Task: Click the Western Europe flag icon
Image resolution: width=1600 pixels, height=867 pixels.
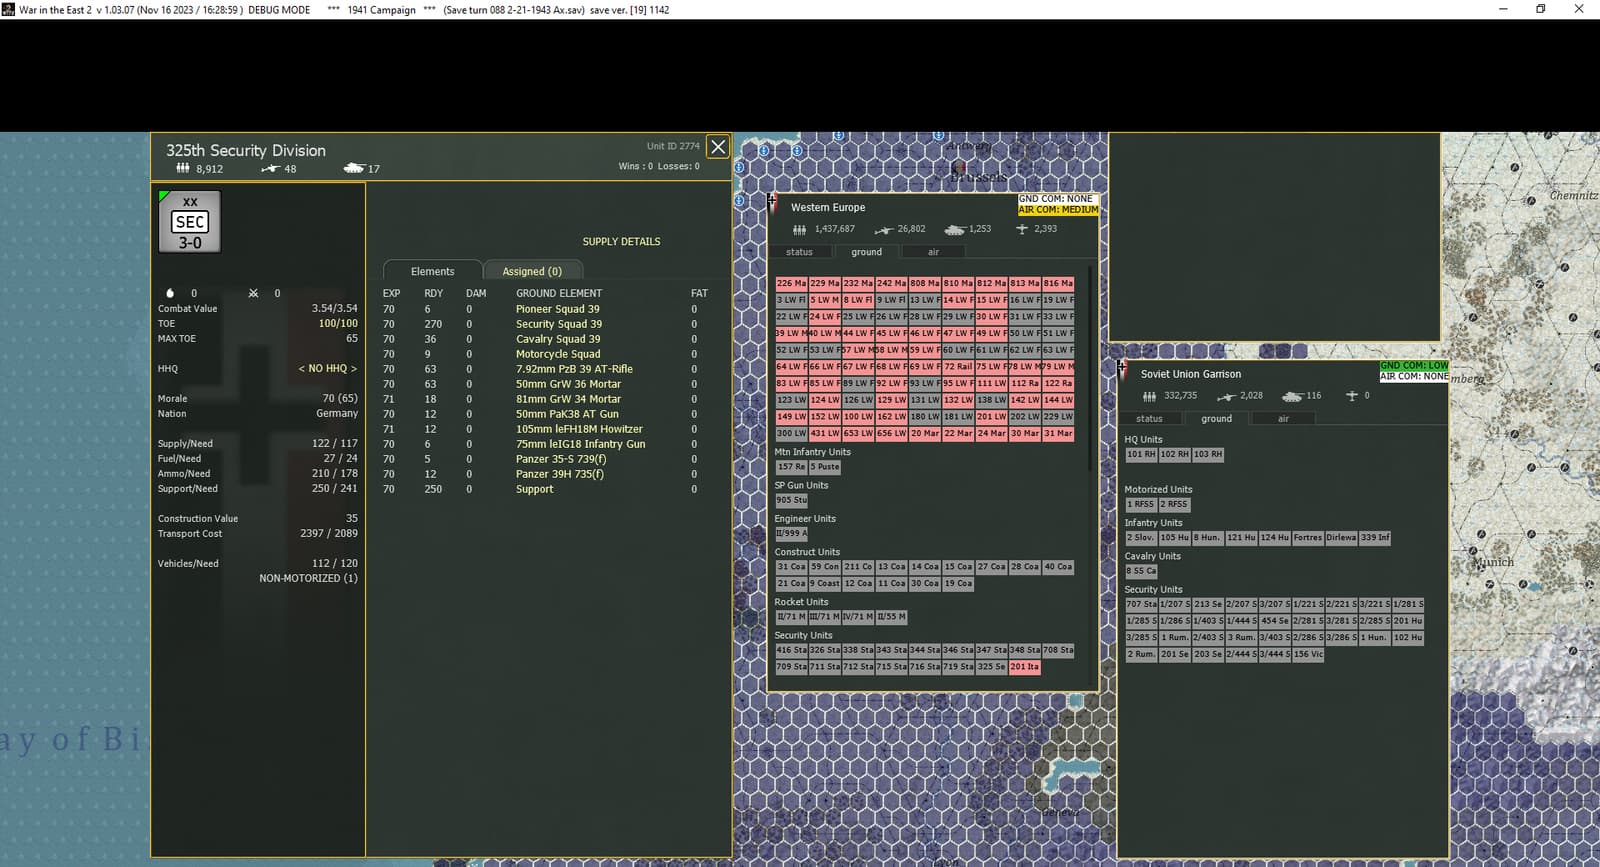Action: point(772,202)
